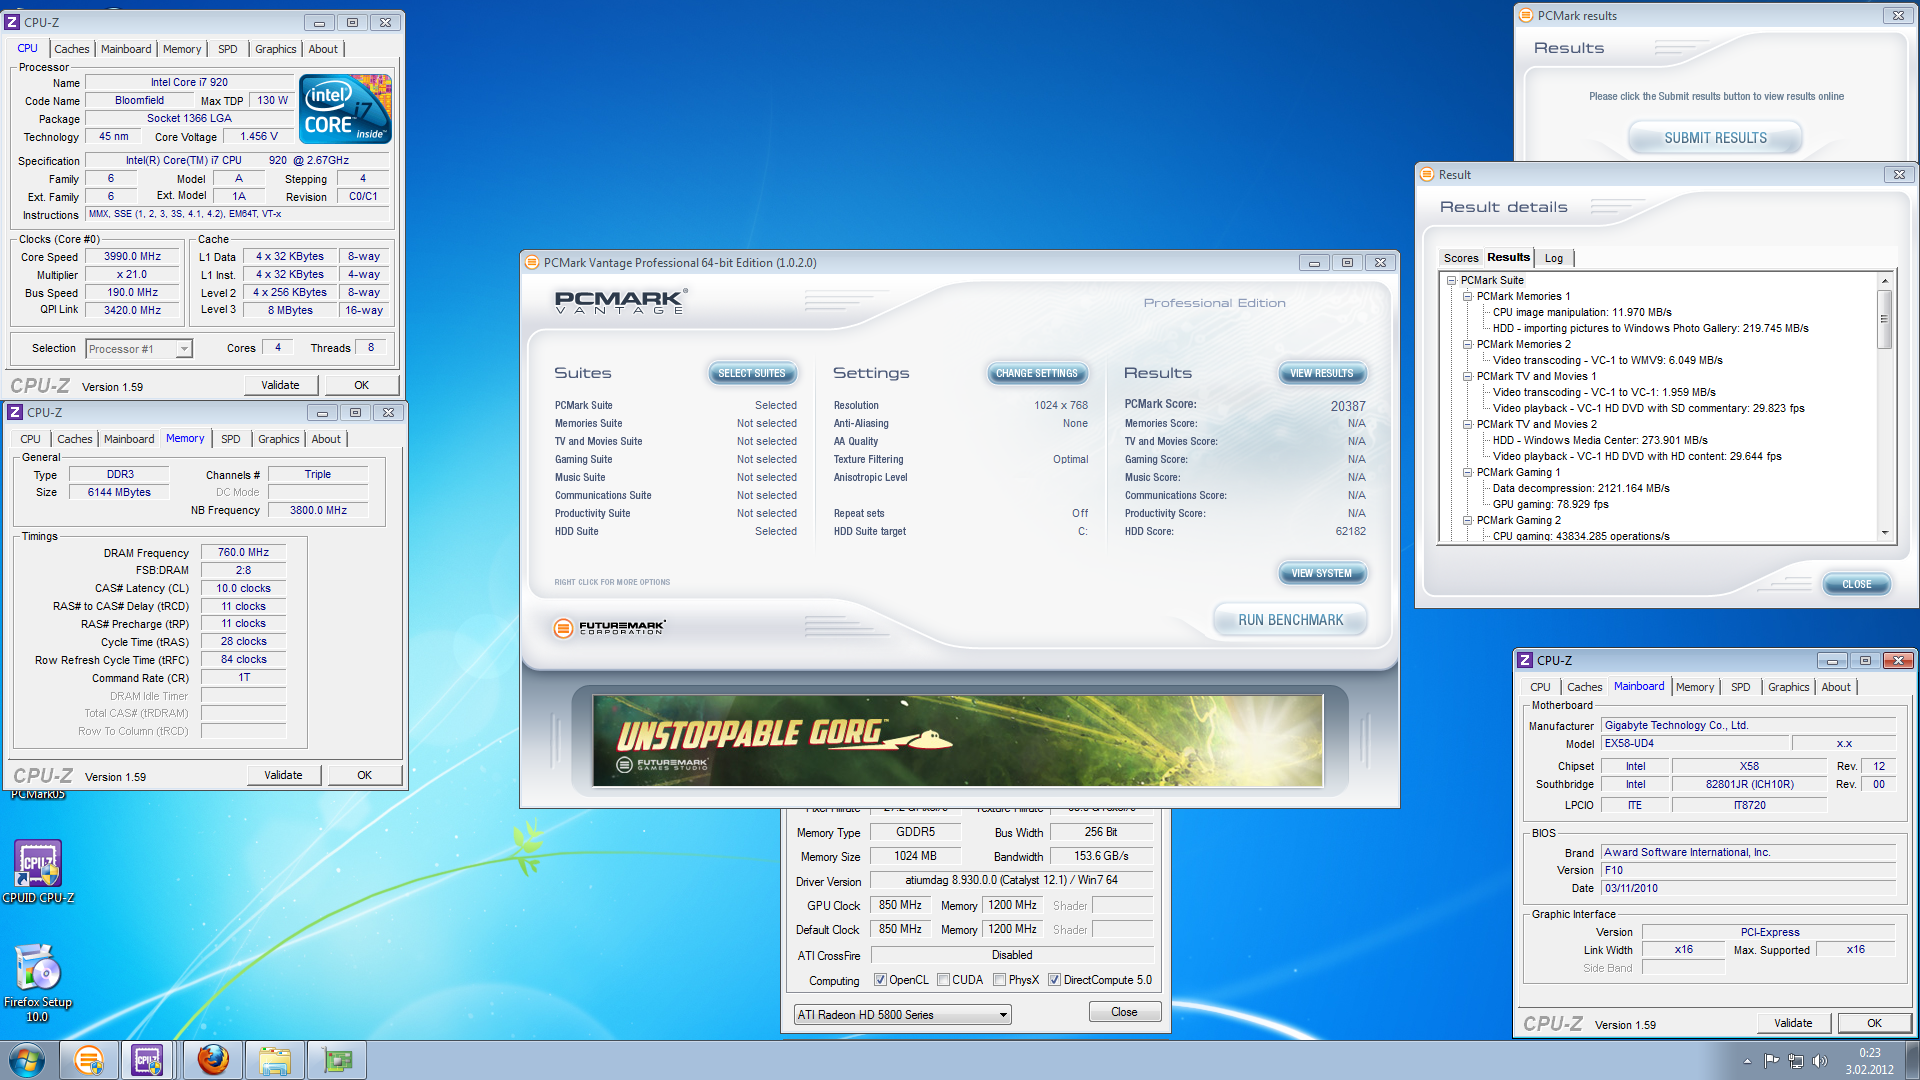1920x1080 pixels.
Task: Click CPU-Z icon in top-left title bar
Action: click(x=13, y=22)
